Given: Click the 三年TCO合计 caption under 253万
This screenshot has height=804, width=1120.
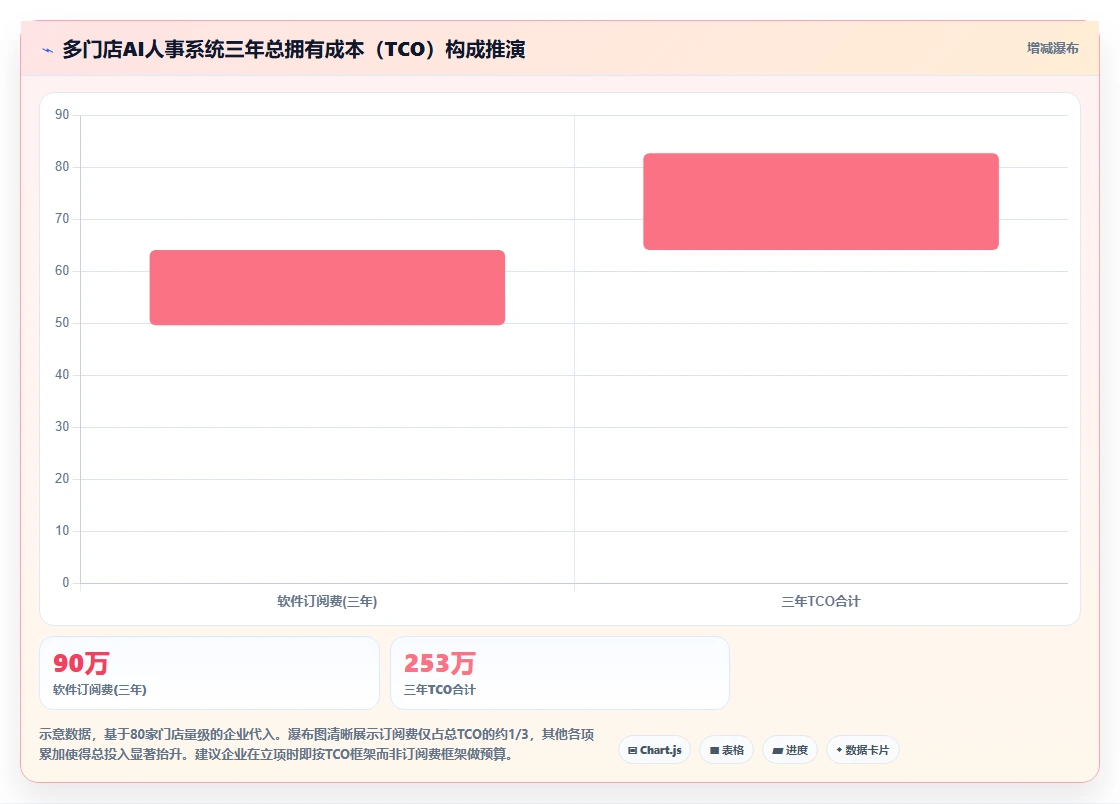Looking at the screenshot, I should (439, 690).
